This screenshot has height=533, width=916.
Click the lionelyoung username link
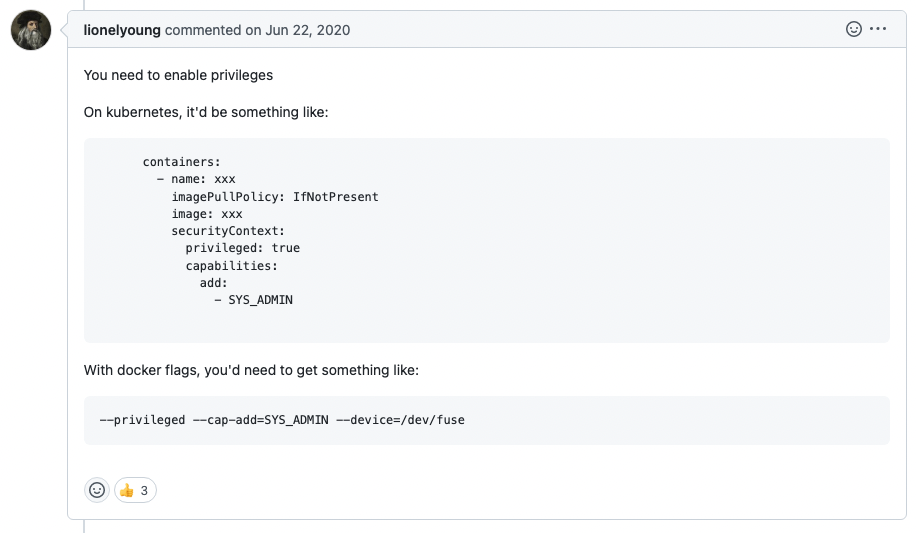point(122,30)
